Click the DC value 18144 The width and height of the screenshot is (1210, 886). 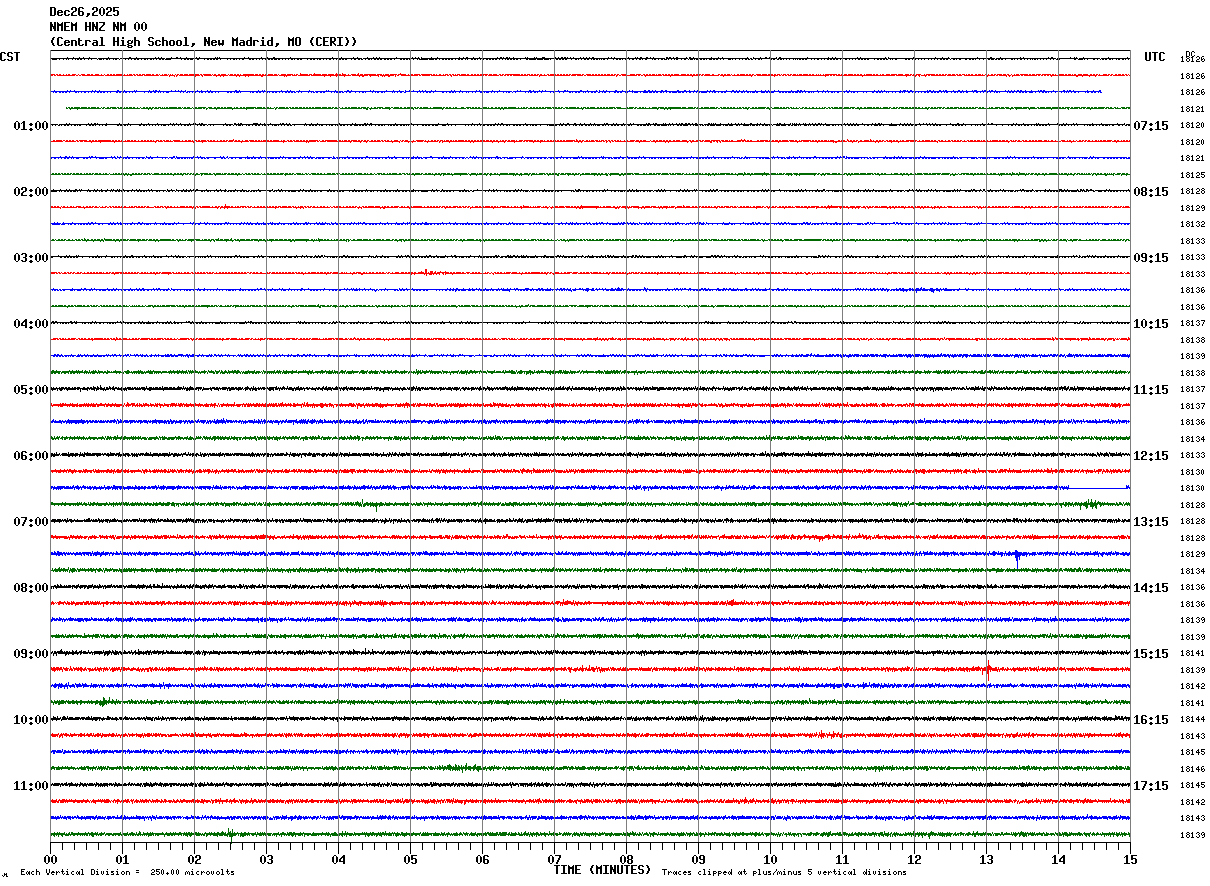click(x=1192, y=720)
